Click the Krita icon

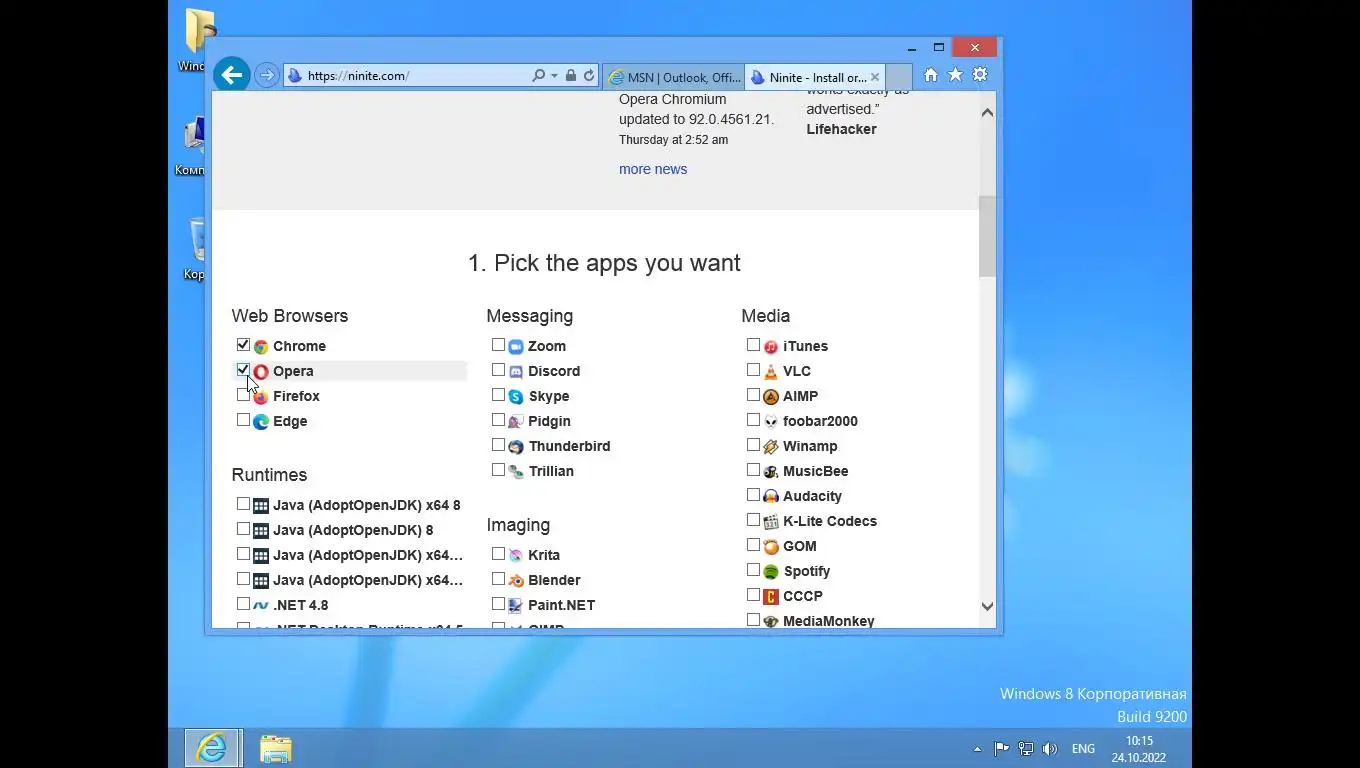point(516,556)
